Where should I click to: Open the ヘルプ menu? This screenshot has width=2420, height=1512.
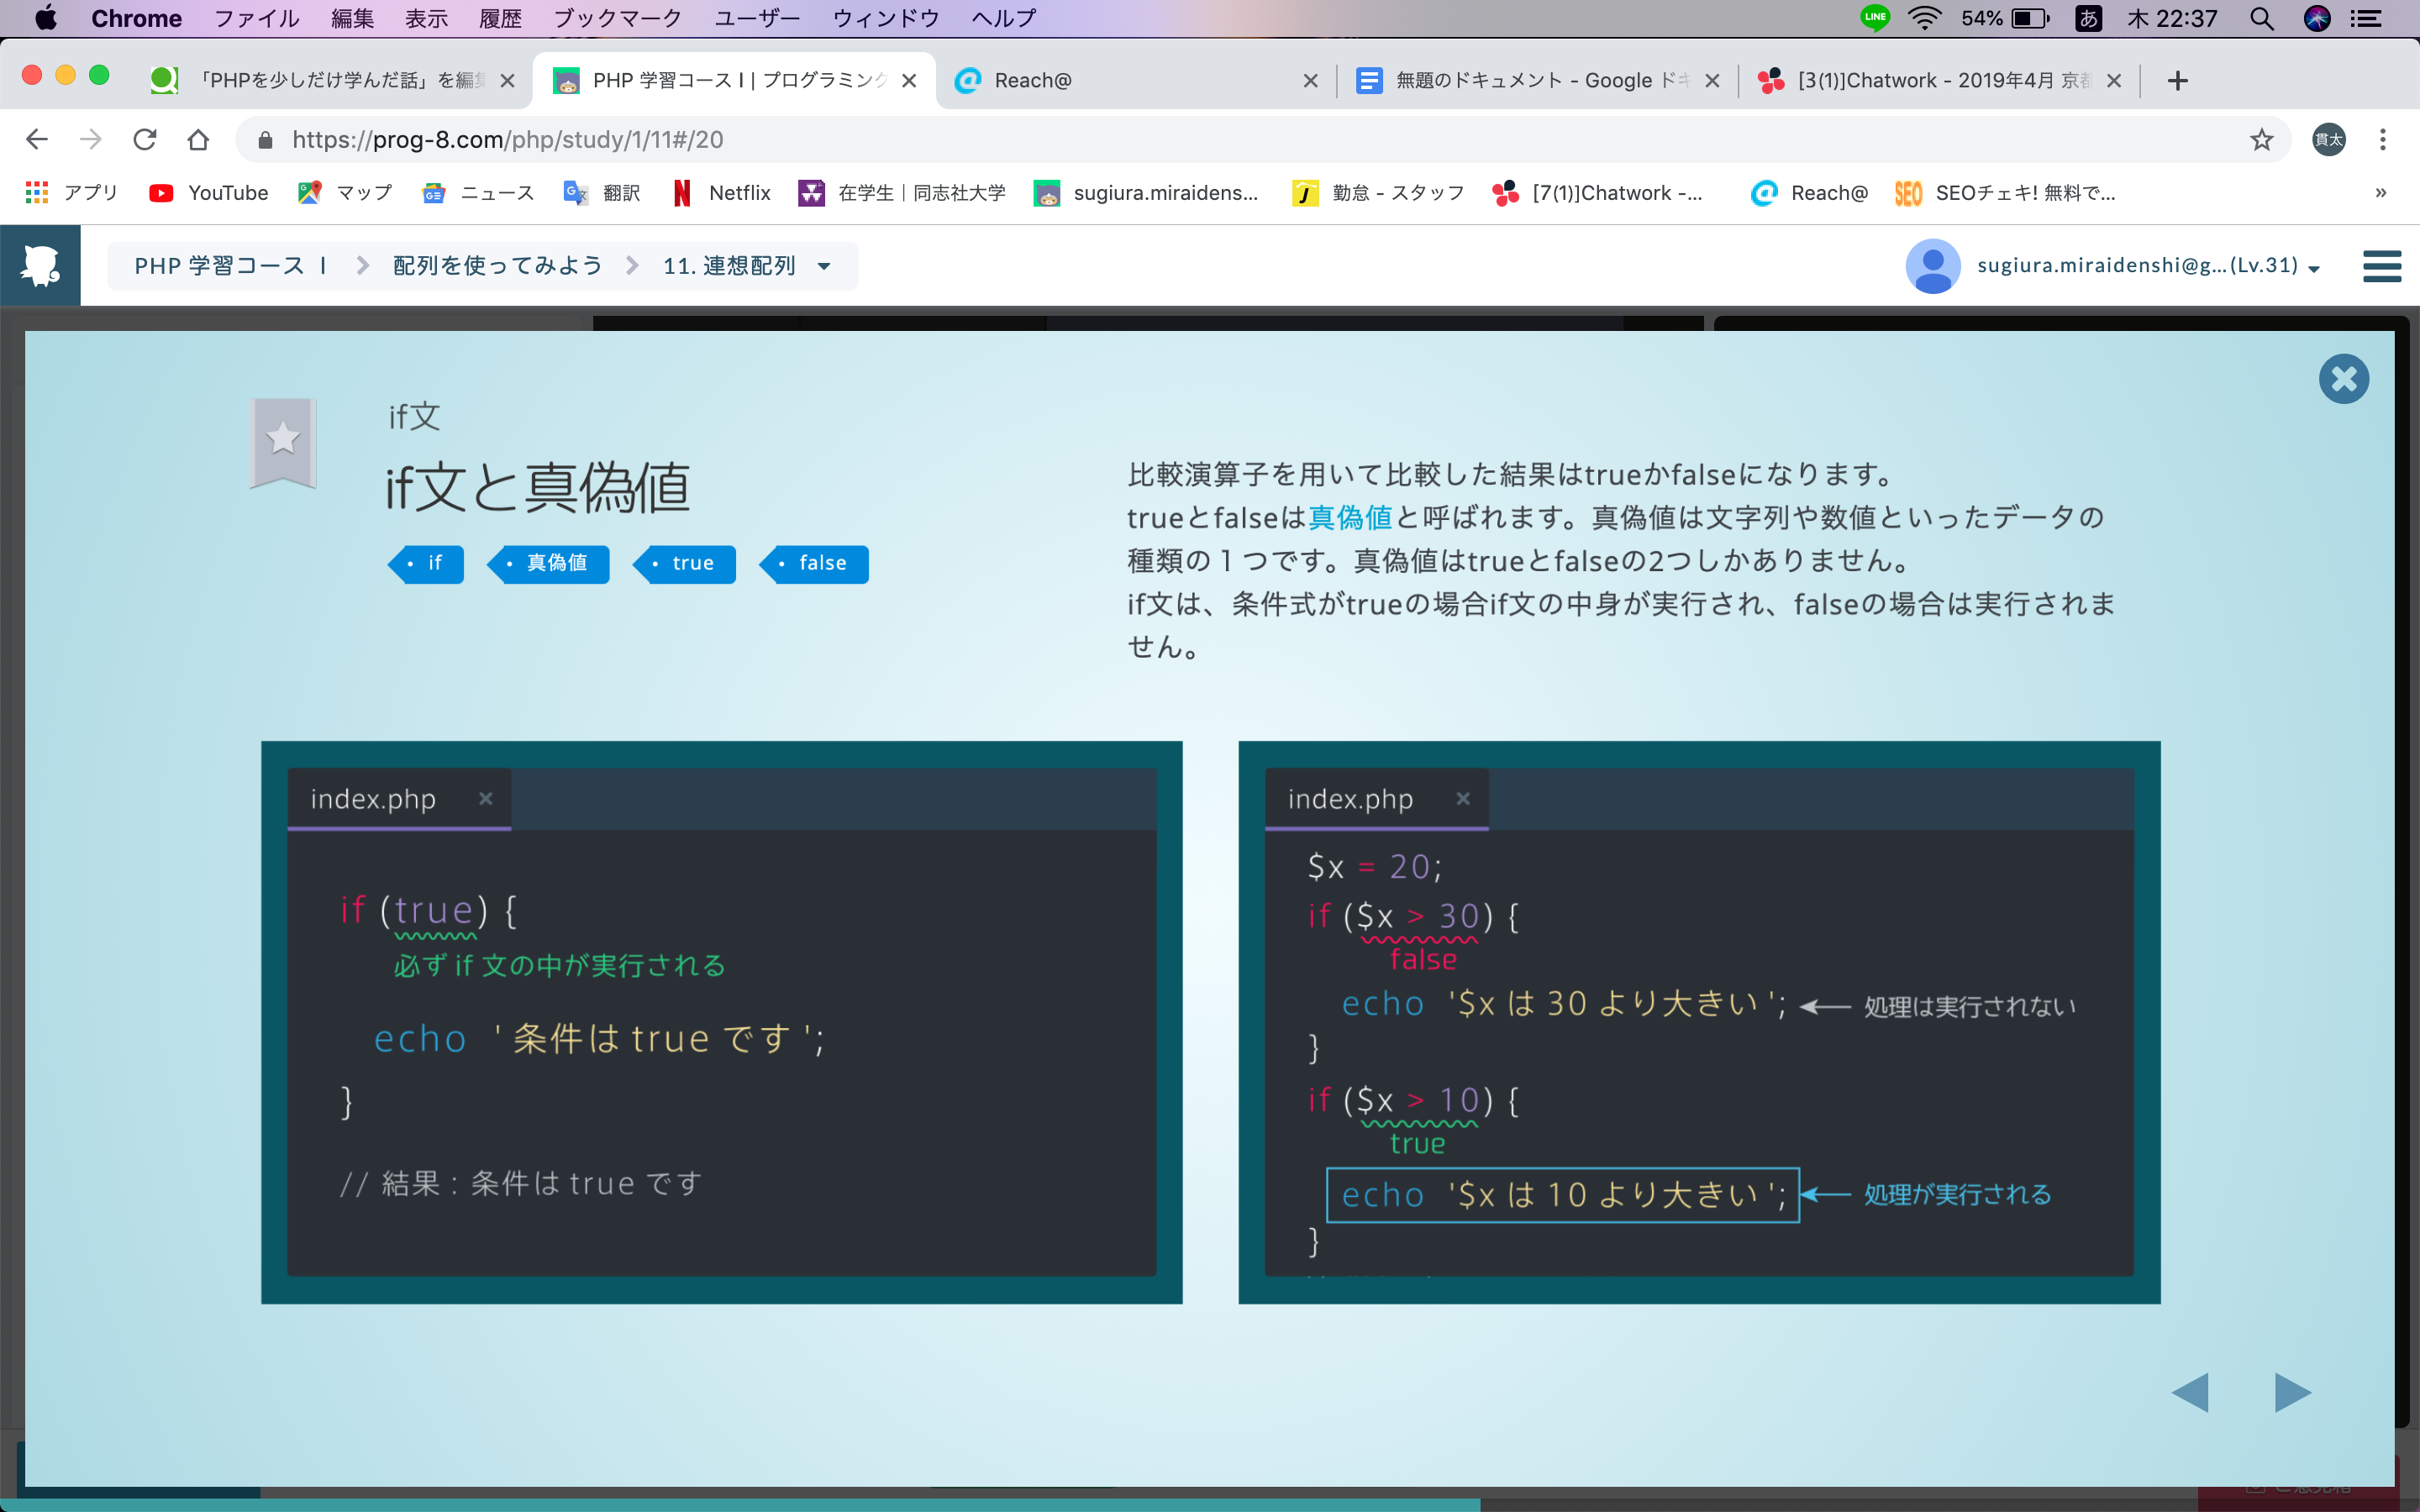pyautogui.click(x=1003, y=18)
